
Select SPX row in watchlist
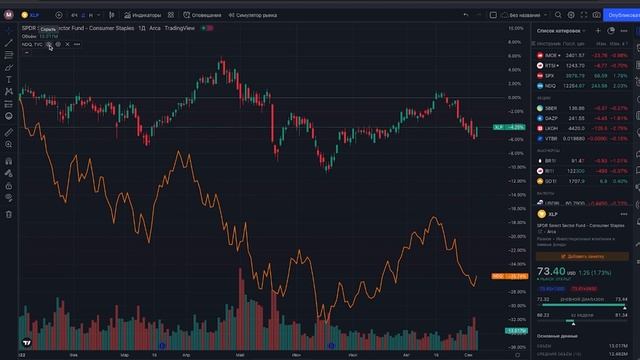click(x=582, y=76)
